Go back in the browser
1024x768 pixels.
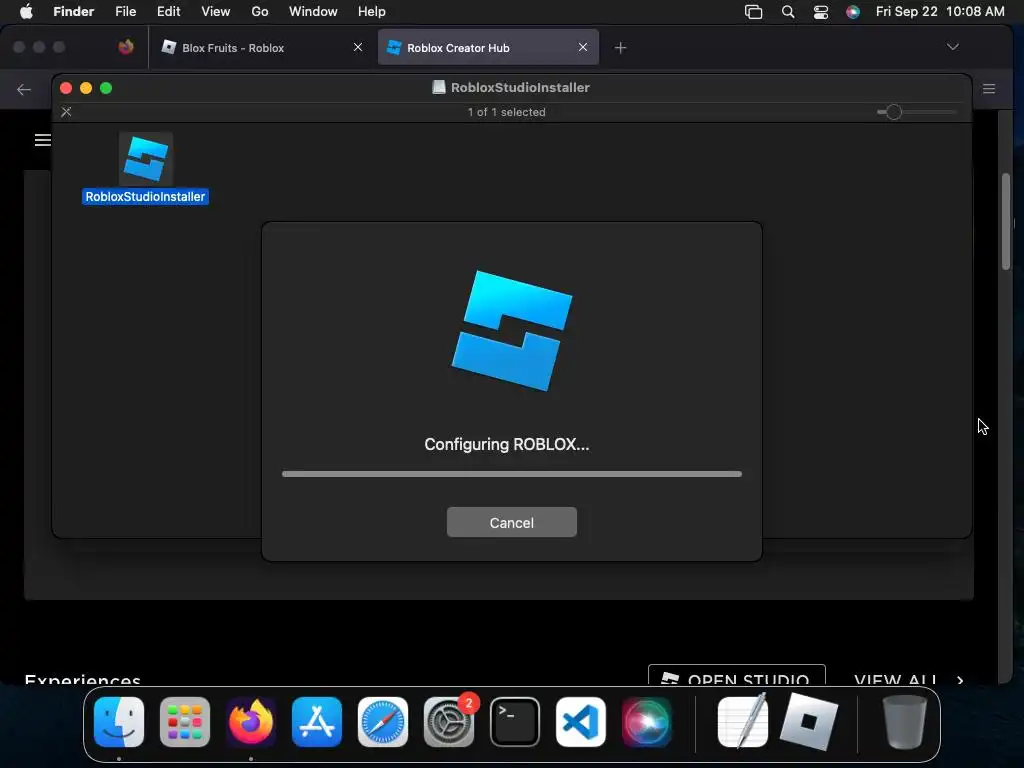point(24,89)
